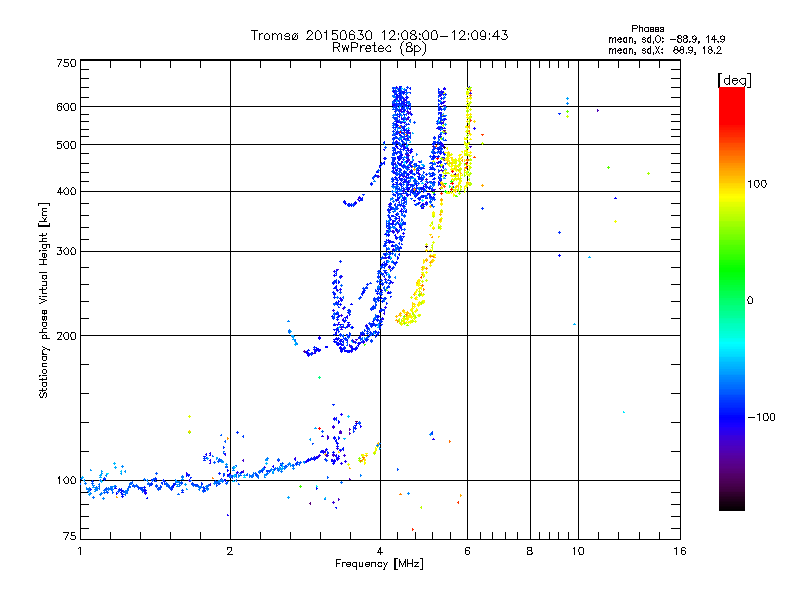Viewport: 800px width, 600px height.
Task: Click the x-axis tick label '10'
Action: point(578,551)
